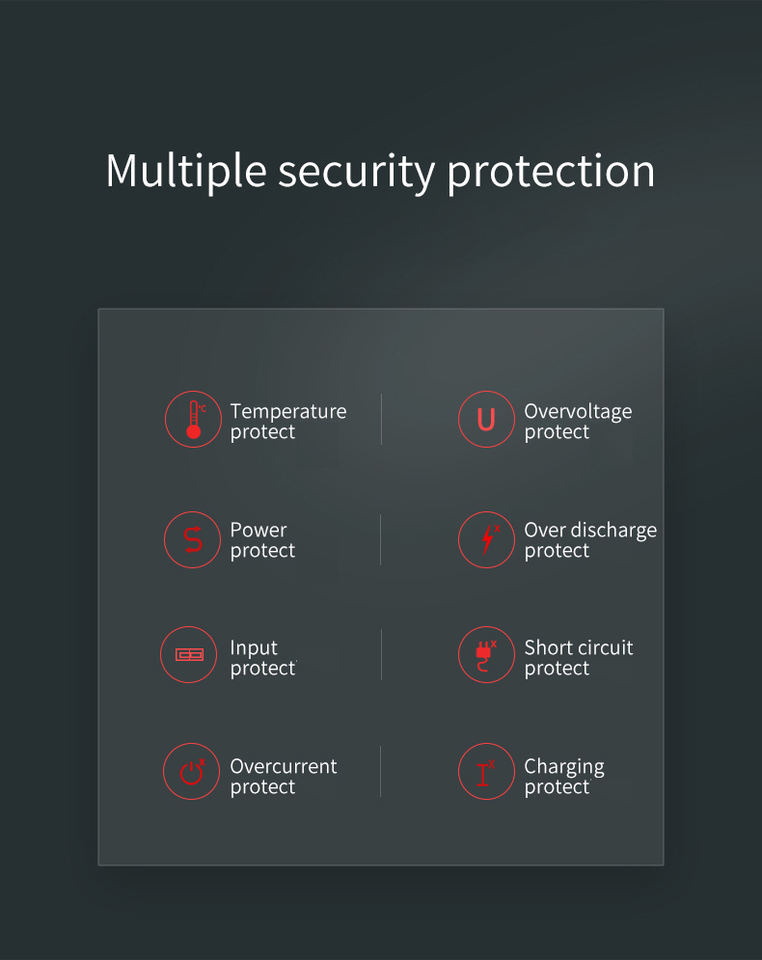Image resolution: width=762 pixels, height=960 pixels.
Task: Select the Input protect port icon
Action: (189, 655)
